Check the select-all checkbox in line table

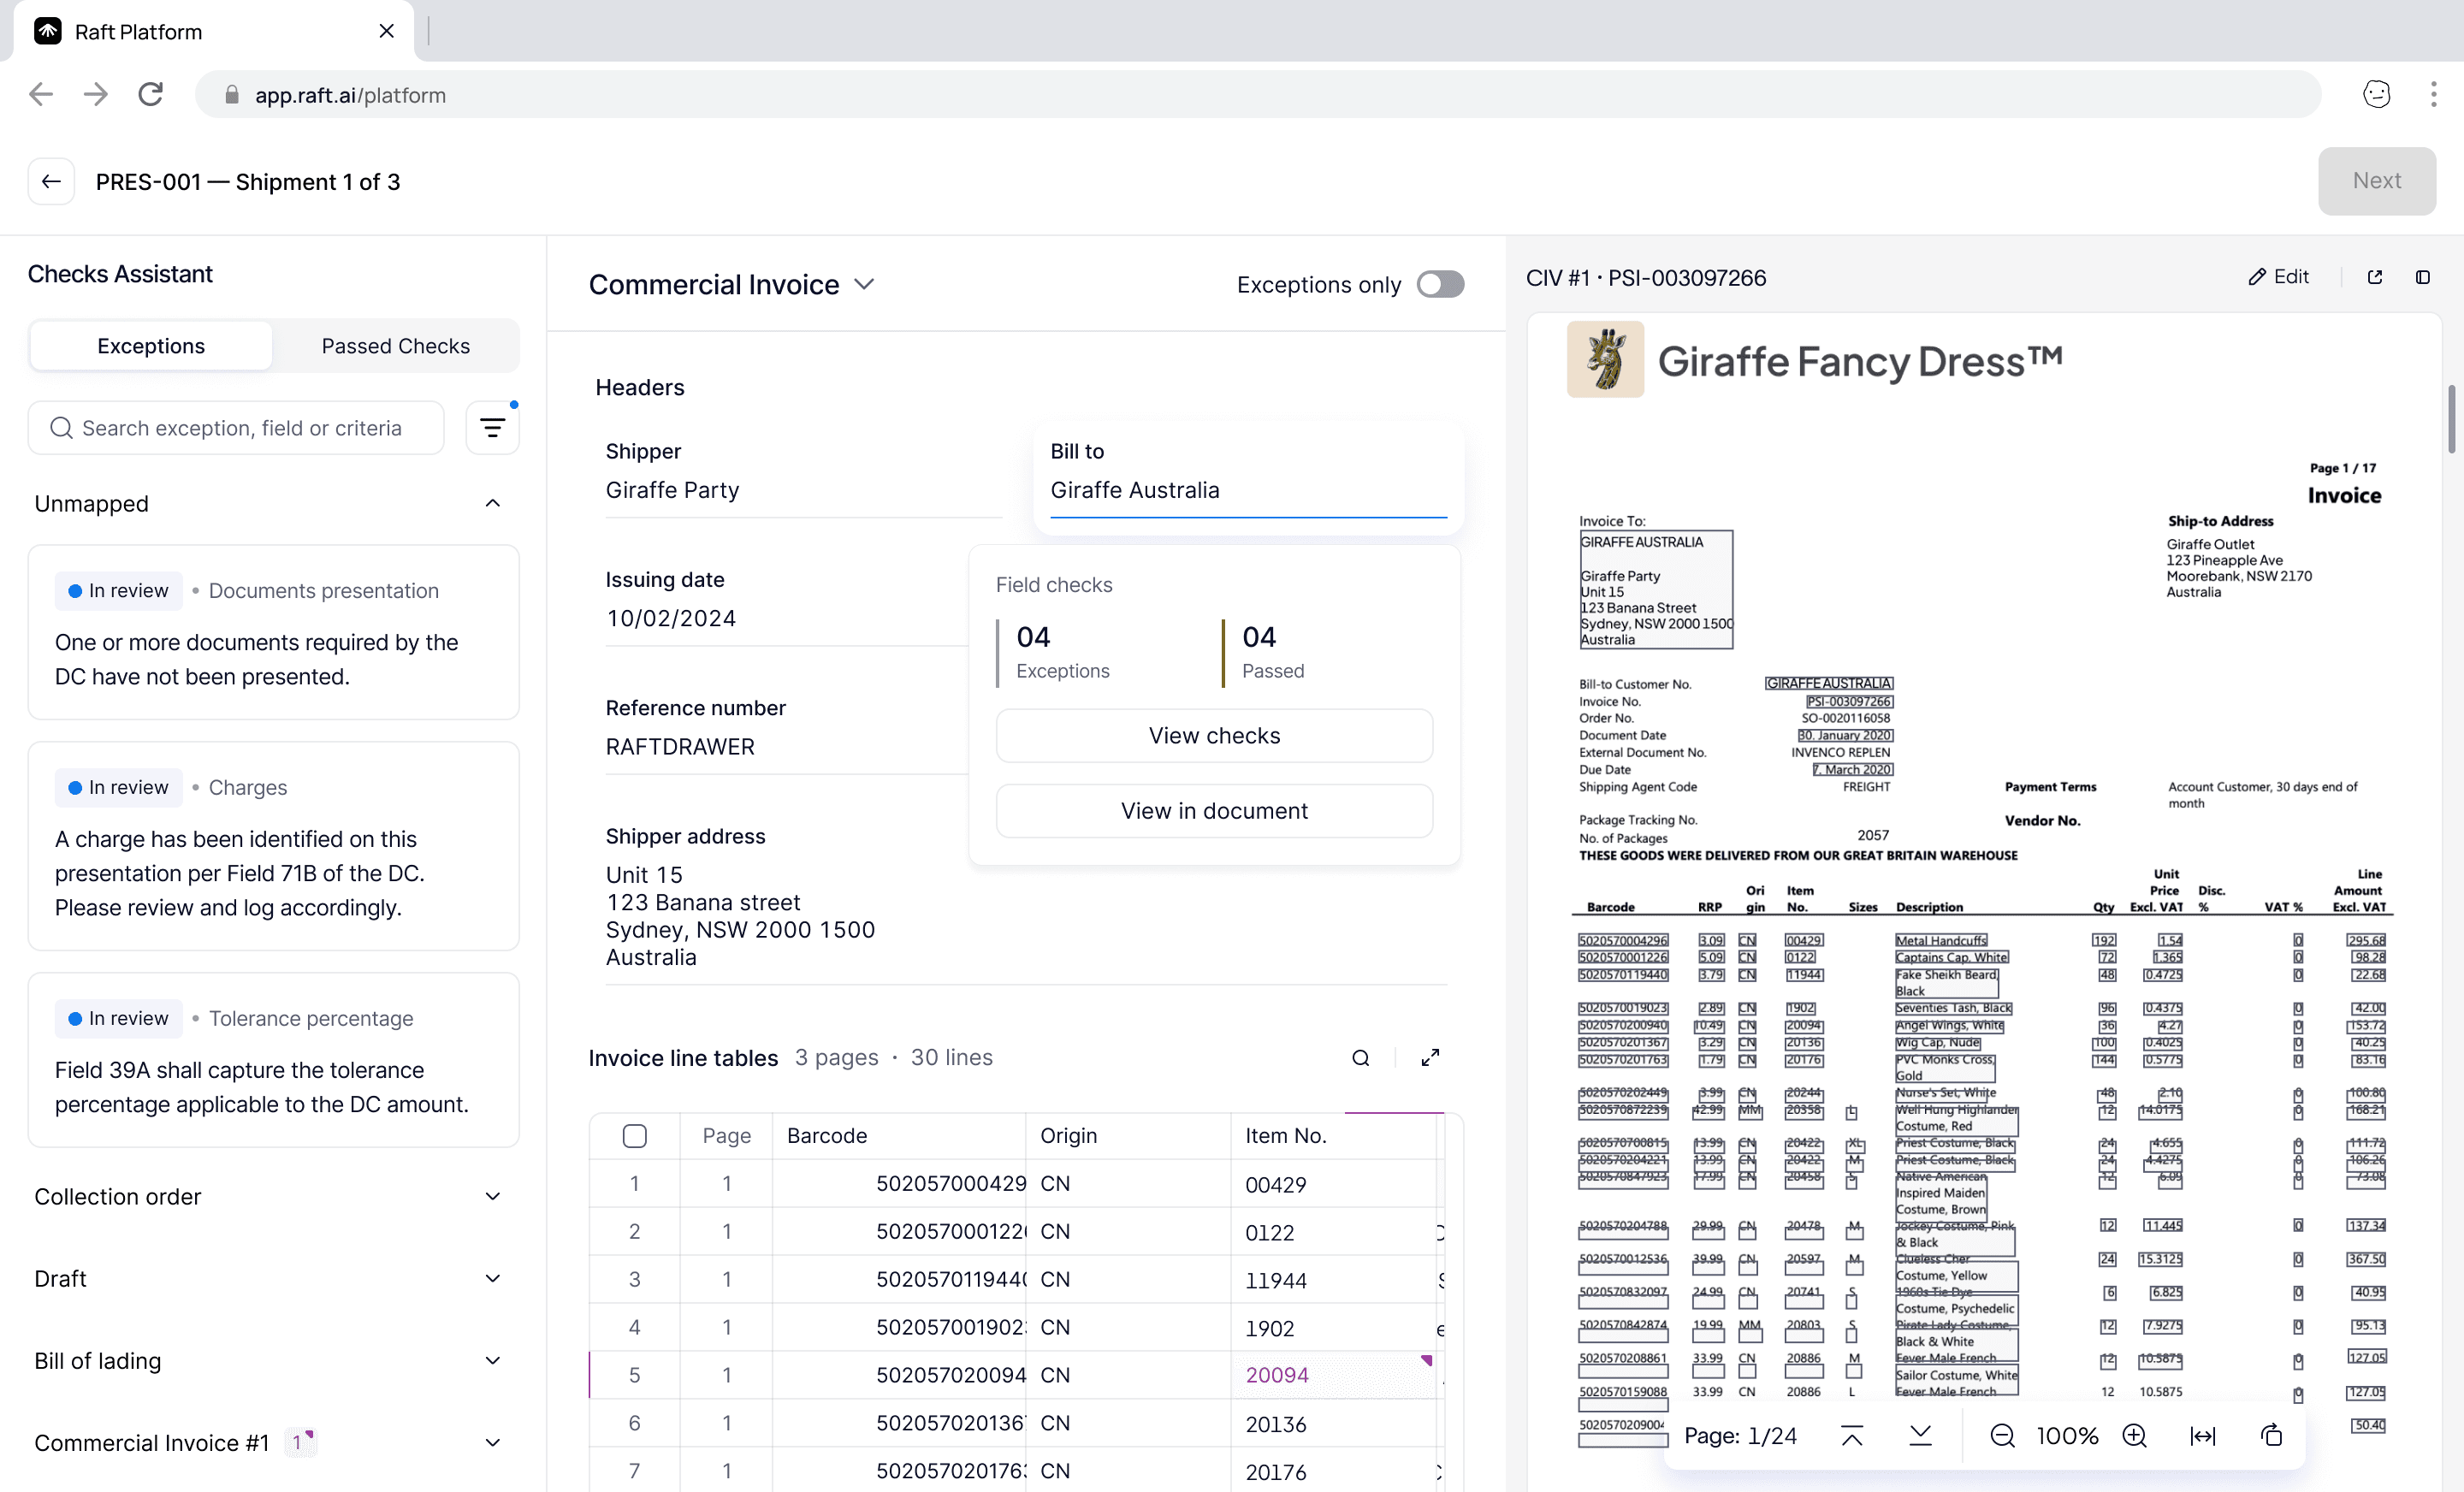634,1136
